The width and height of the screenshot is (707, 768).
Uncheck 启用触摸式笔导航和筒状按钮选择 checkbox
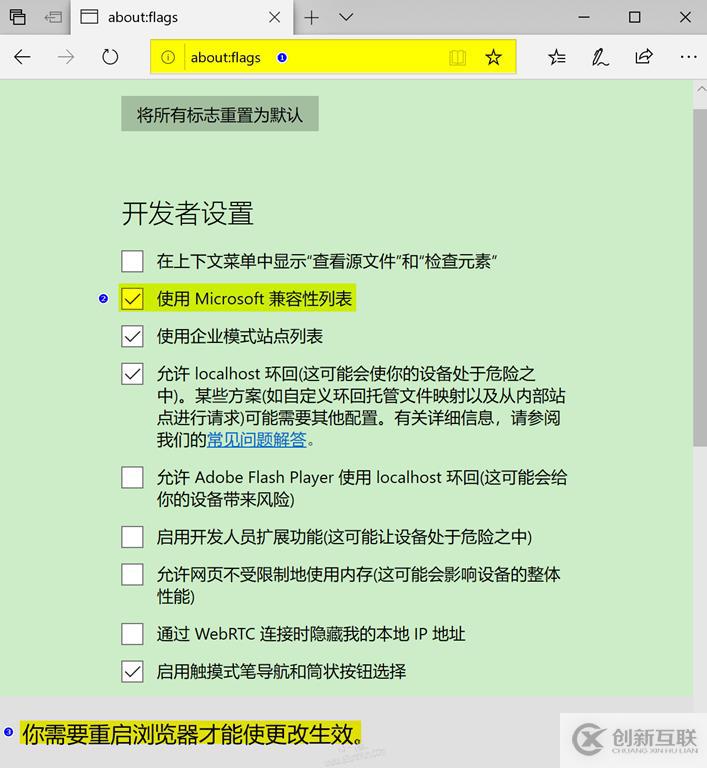point(132,672)
